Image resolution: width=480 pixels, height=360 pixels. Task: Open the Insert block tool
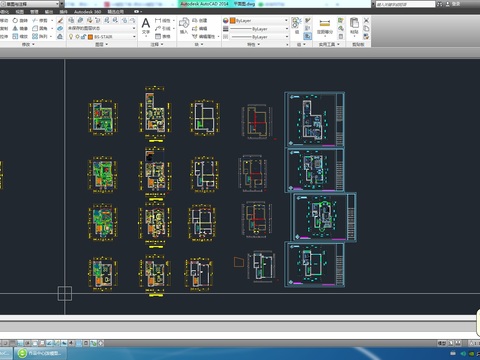click(184, 26)
